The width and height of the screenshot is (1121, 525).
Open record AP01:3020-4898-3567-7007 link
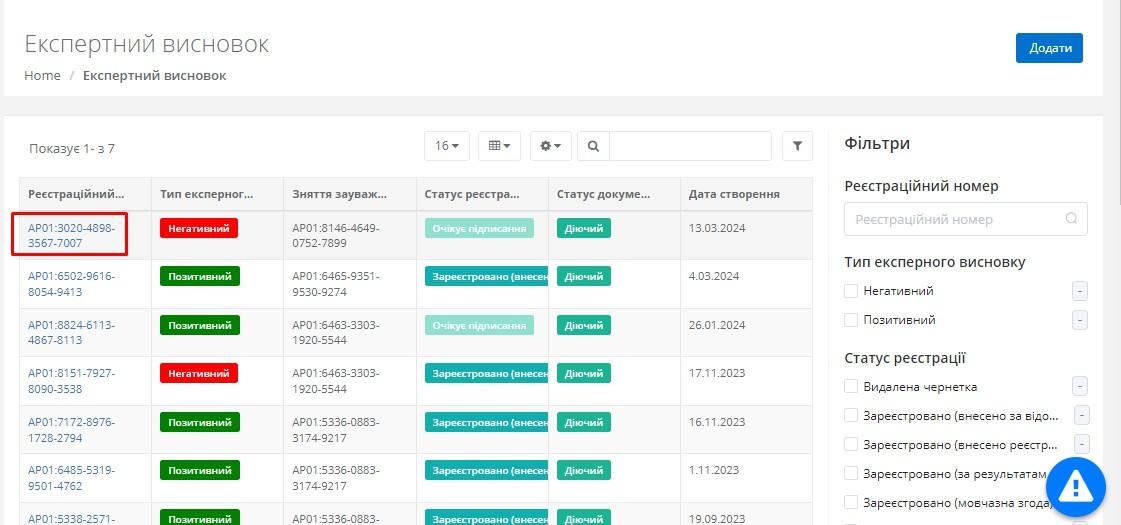pos(71,235)
